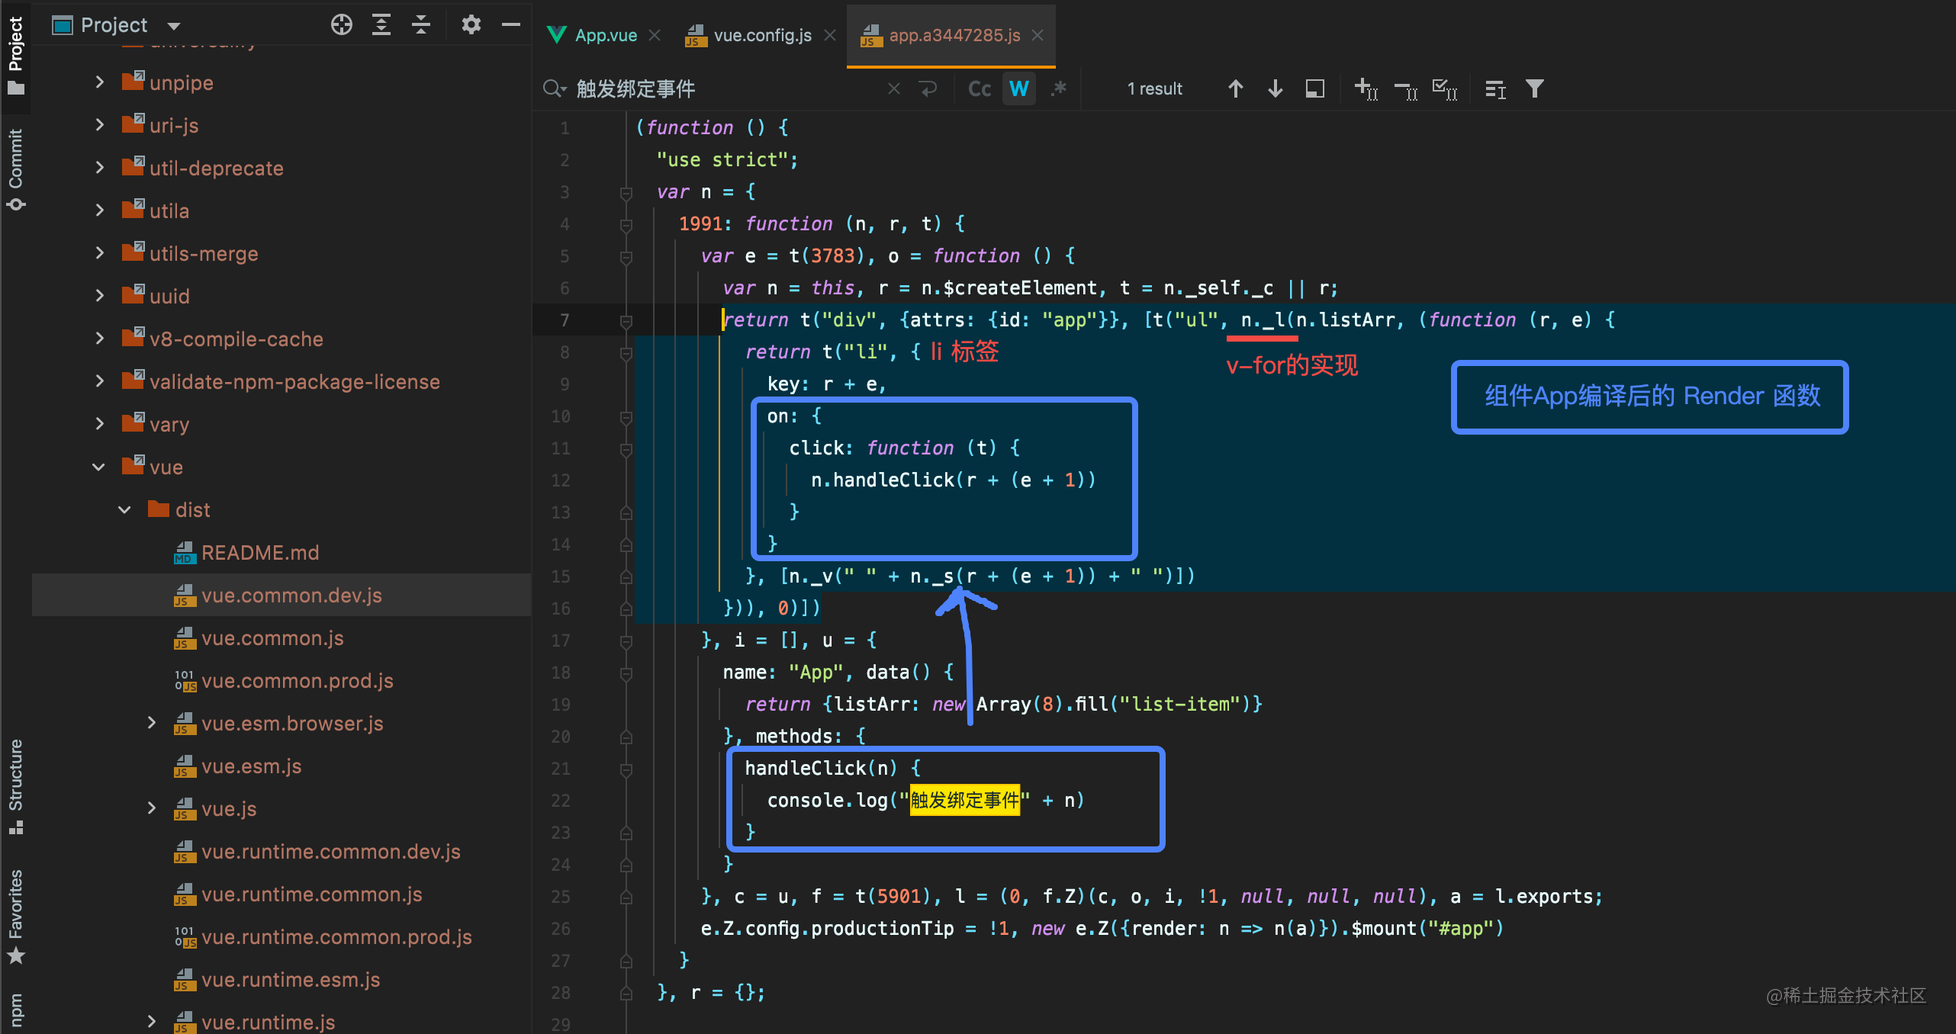
Task: Add selection for next occurrence icon
Action: 1365,89
